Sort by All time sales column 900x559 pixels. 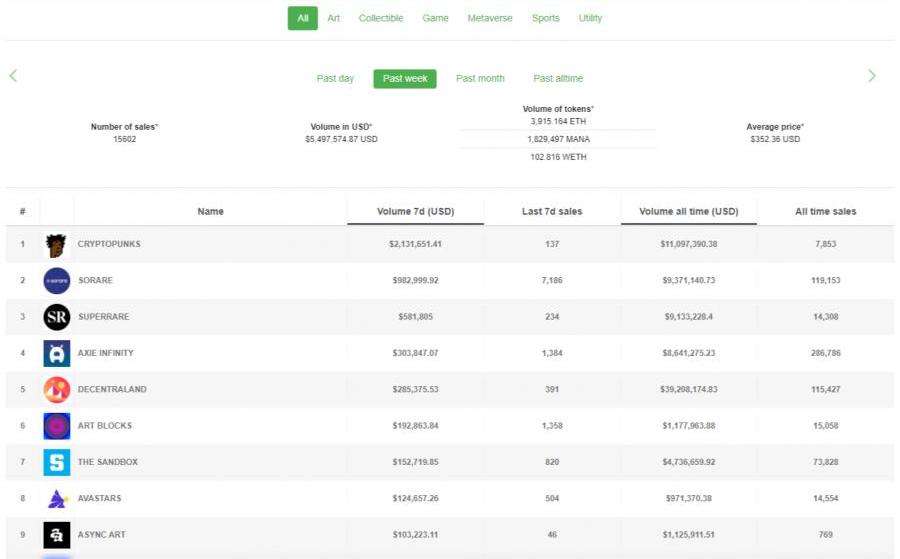tap(825, 211)
